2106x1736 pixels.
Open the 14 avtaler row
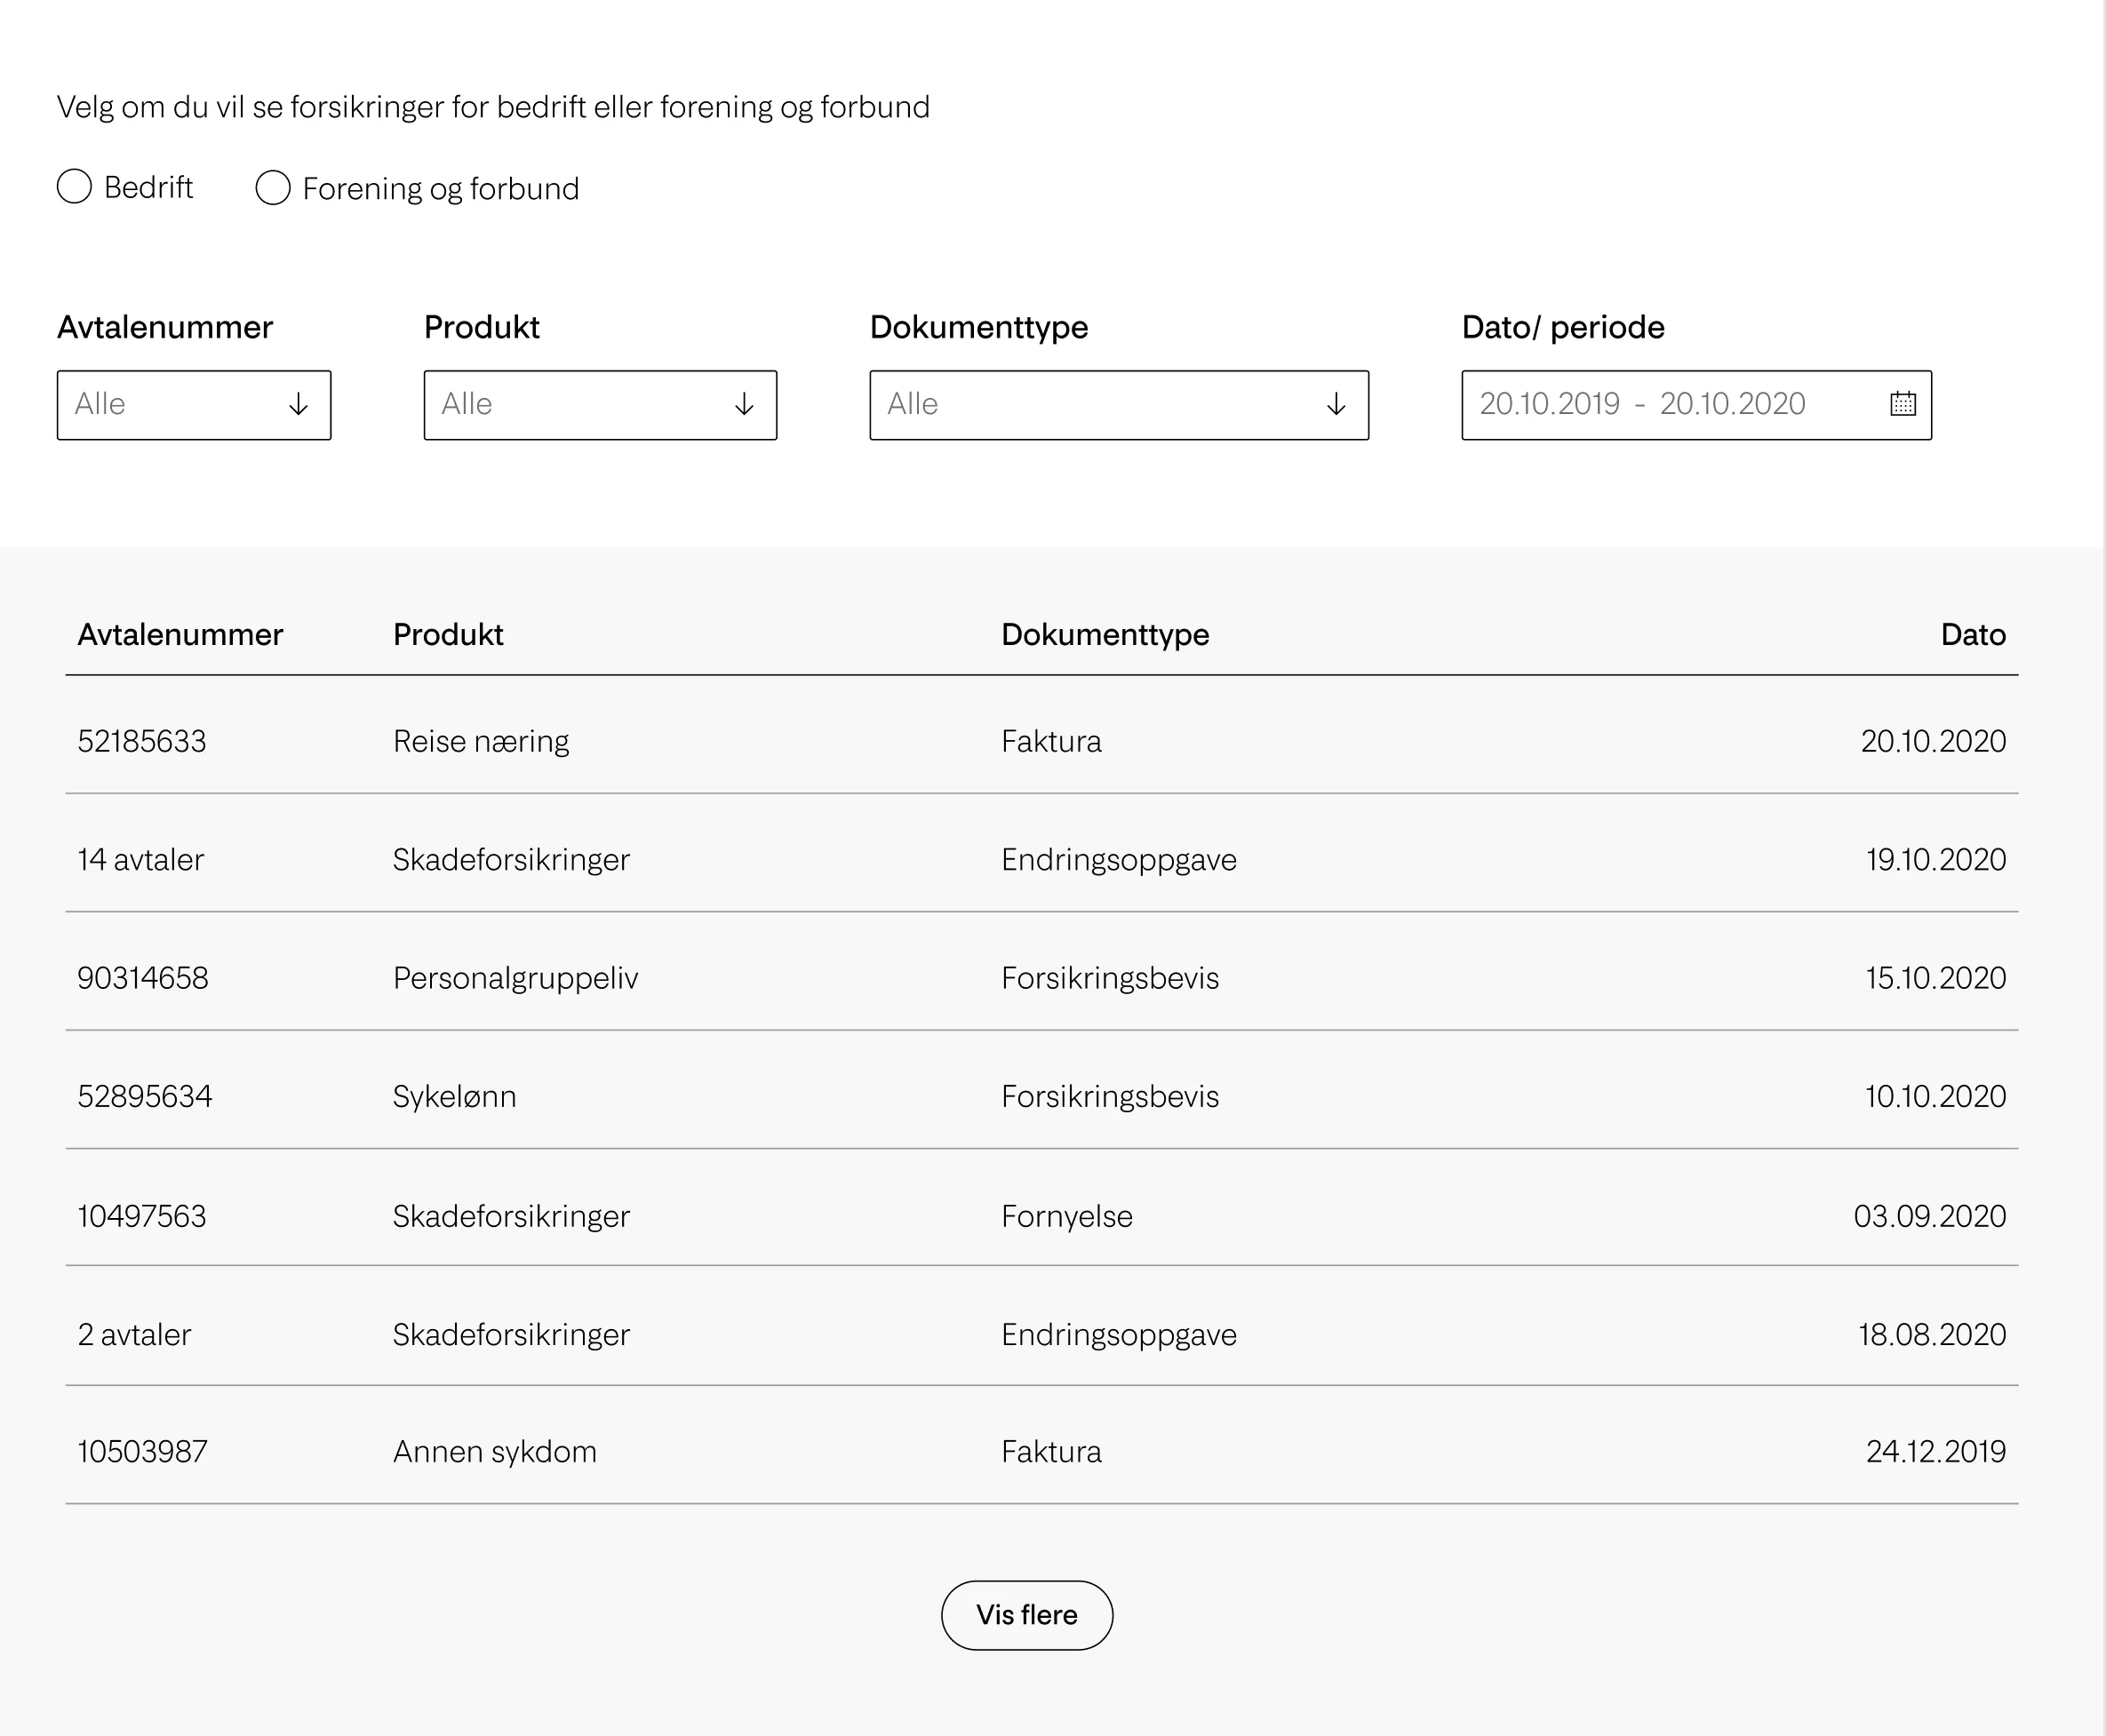[x=1042, y=859]
